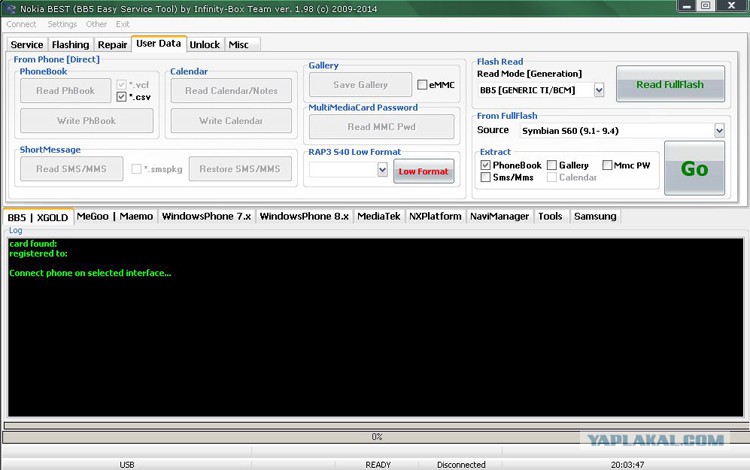Click the black log output area
750x470 pixels.
pyautogui.click(x=375, y=328)
